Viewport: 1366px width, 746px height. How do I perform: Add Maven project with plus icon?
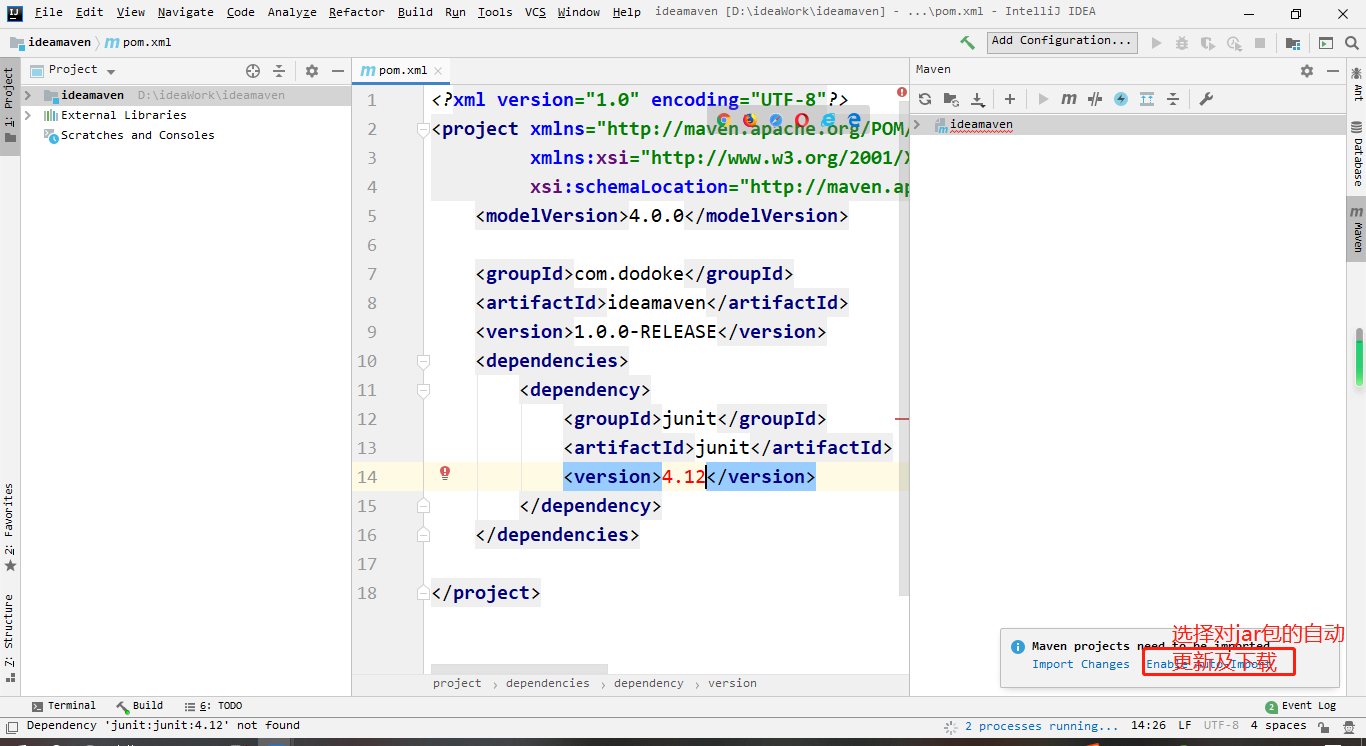(1010, 99)
